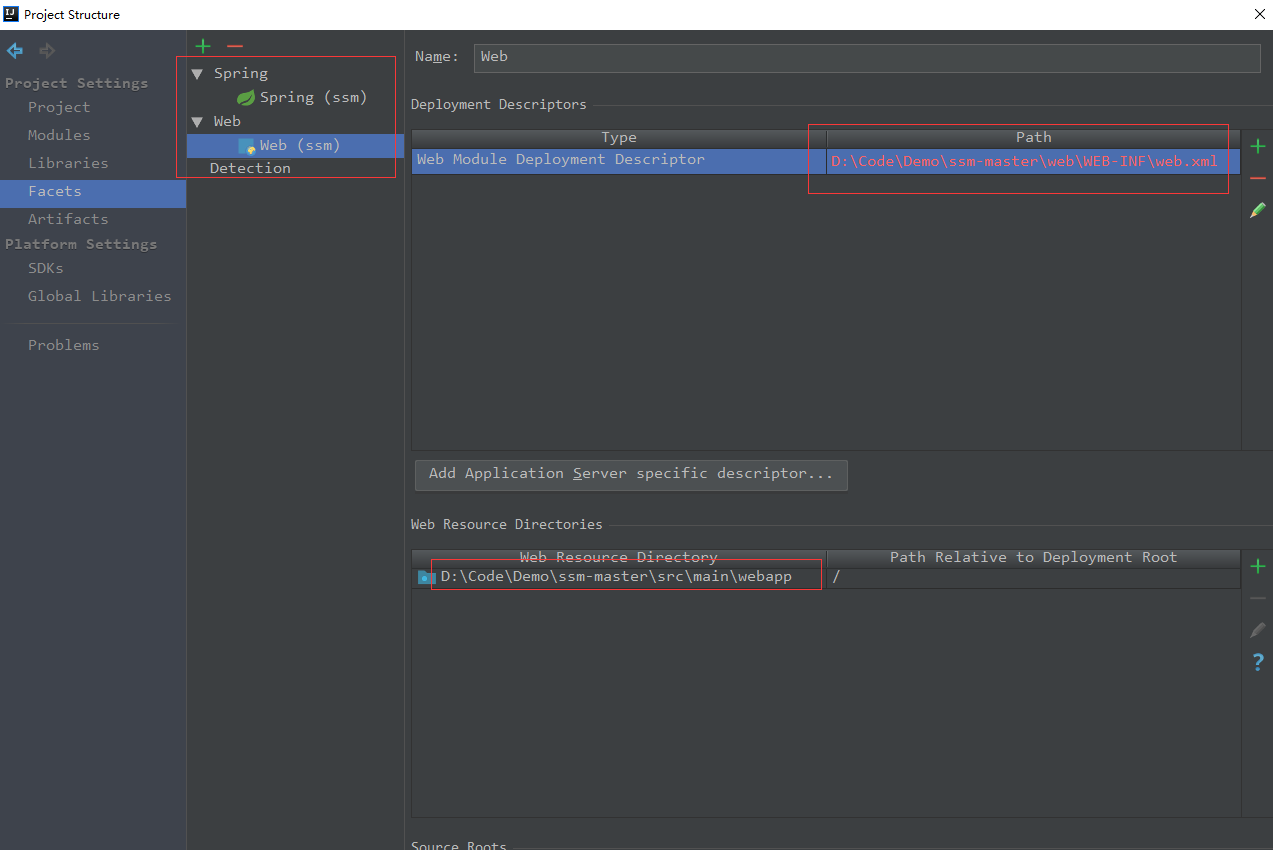Click the Web (ssm) facet icon
This screenshot has width=1273, height=850.
pos(247,146)
